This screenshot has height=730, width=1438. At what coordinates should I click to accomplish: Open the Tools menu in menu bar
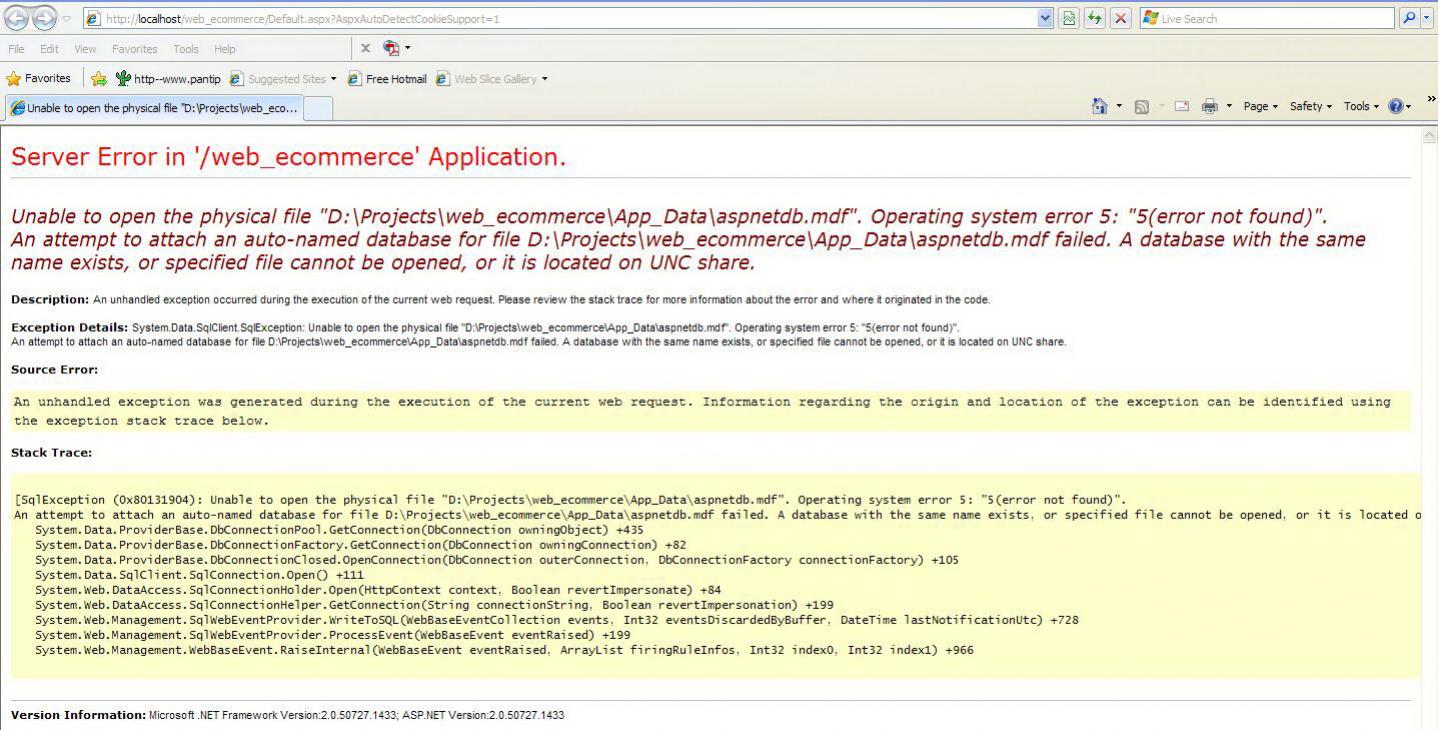click(186, 49)
